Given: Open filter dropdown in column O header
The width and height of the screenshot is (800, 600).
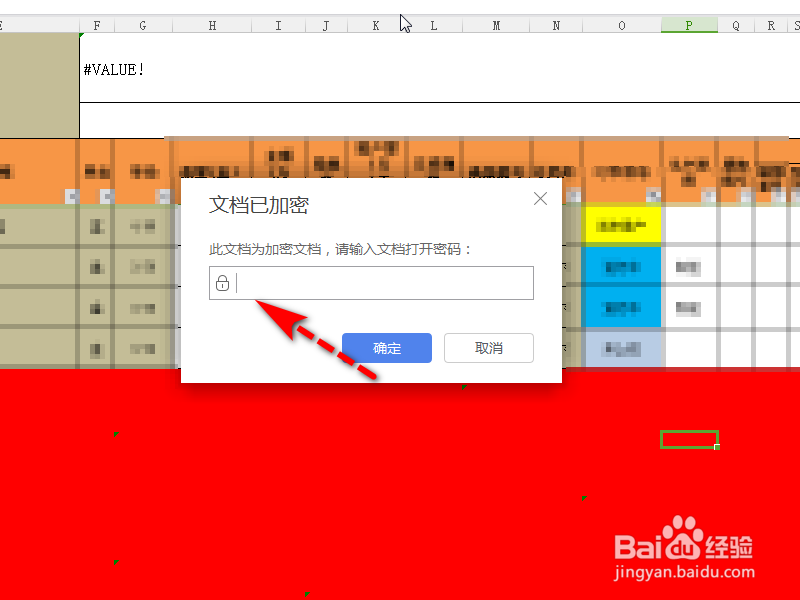Looking at the screenshot, I should tap(653, 195).
